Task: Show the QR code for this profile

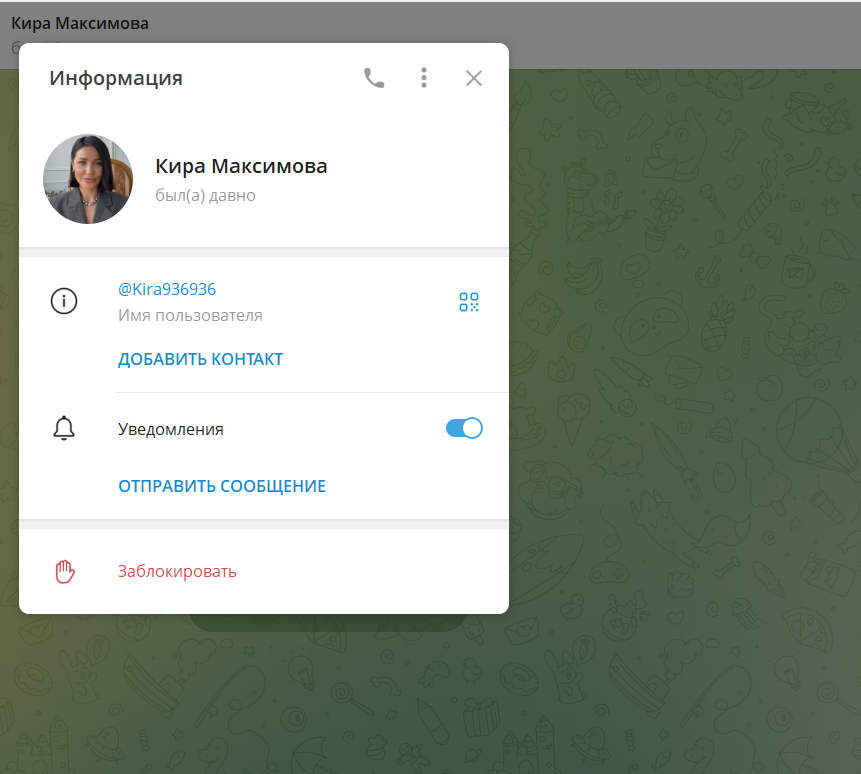Action: pos(468,301)
